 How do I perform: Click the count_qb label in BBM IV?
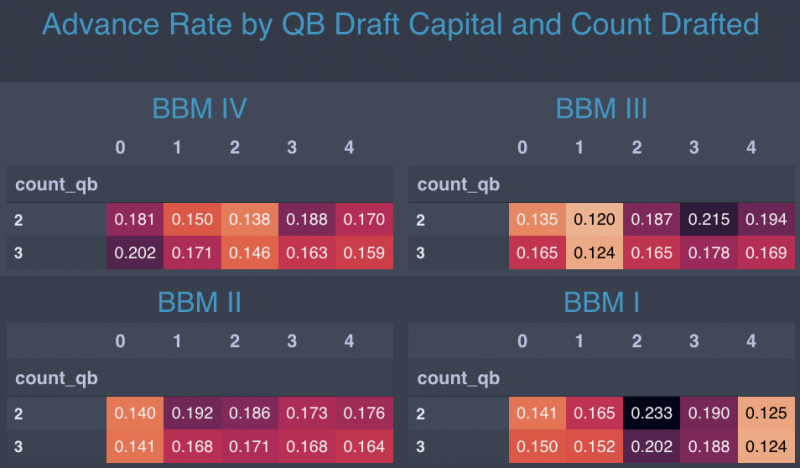point(55,184)
